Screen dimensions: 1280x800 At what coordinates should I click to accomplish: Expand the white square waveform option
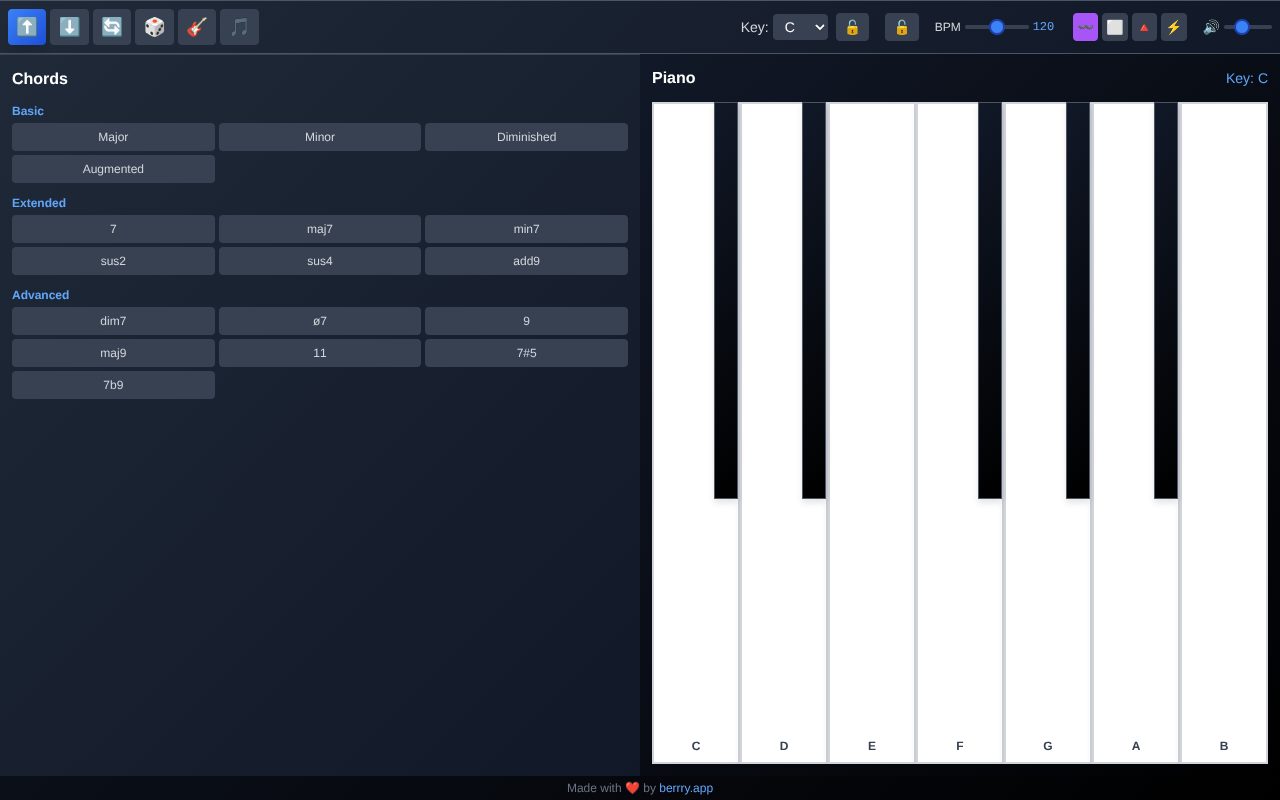click(x=1114, y=27)
